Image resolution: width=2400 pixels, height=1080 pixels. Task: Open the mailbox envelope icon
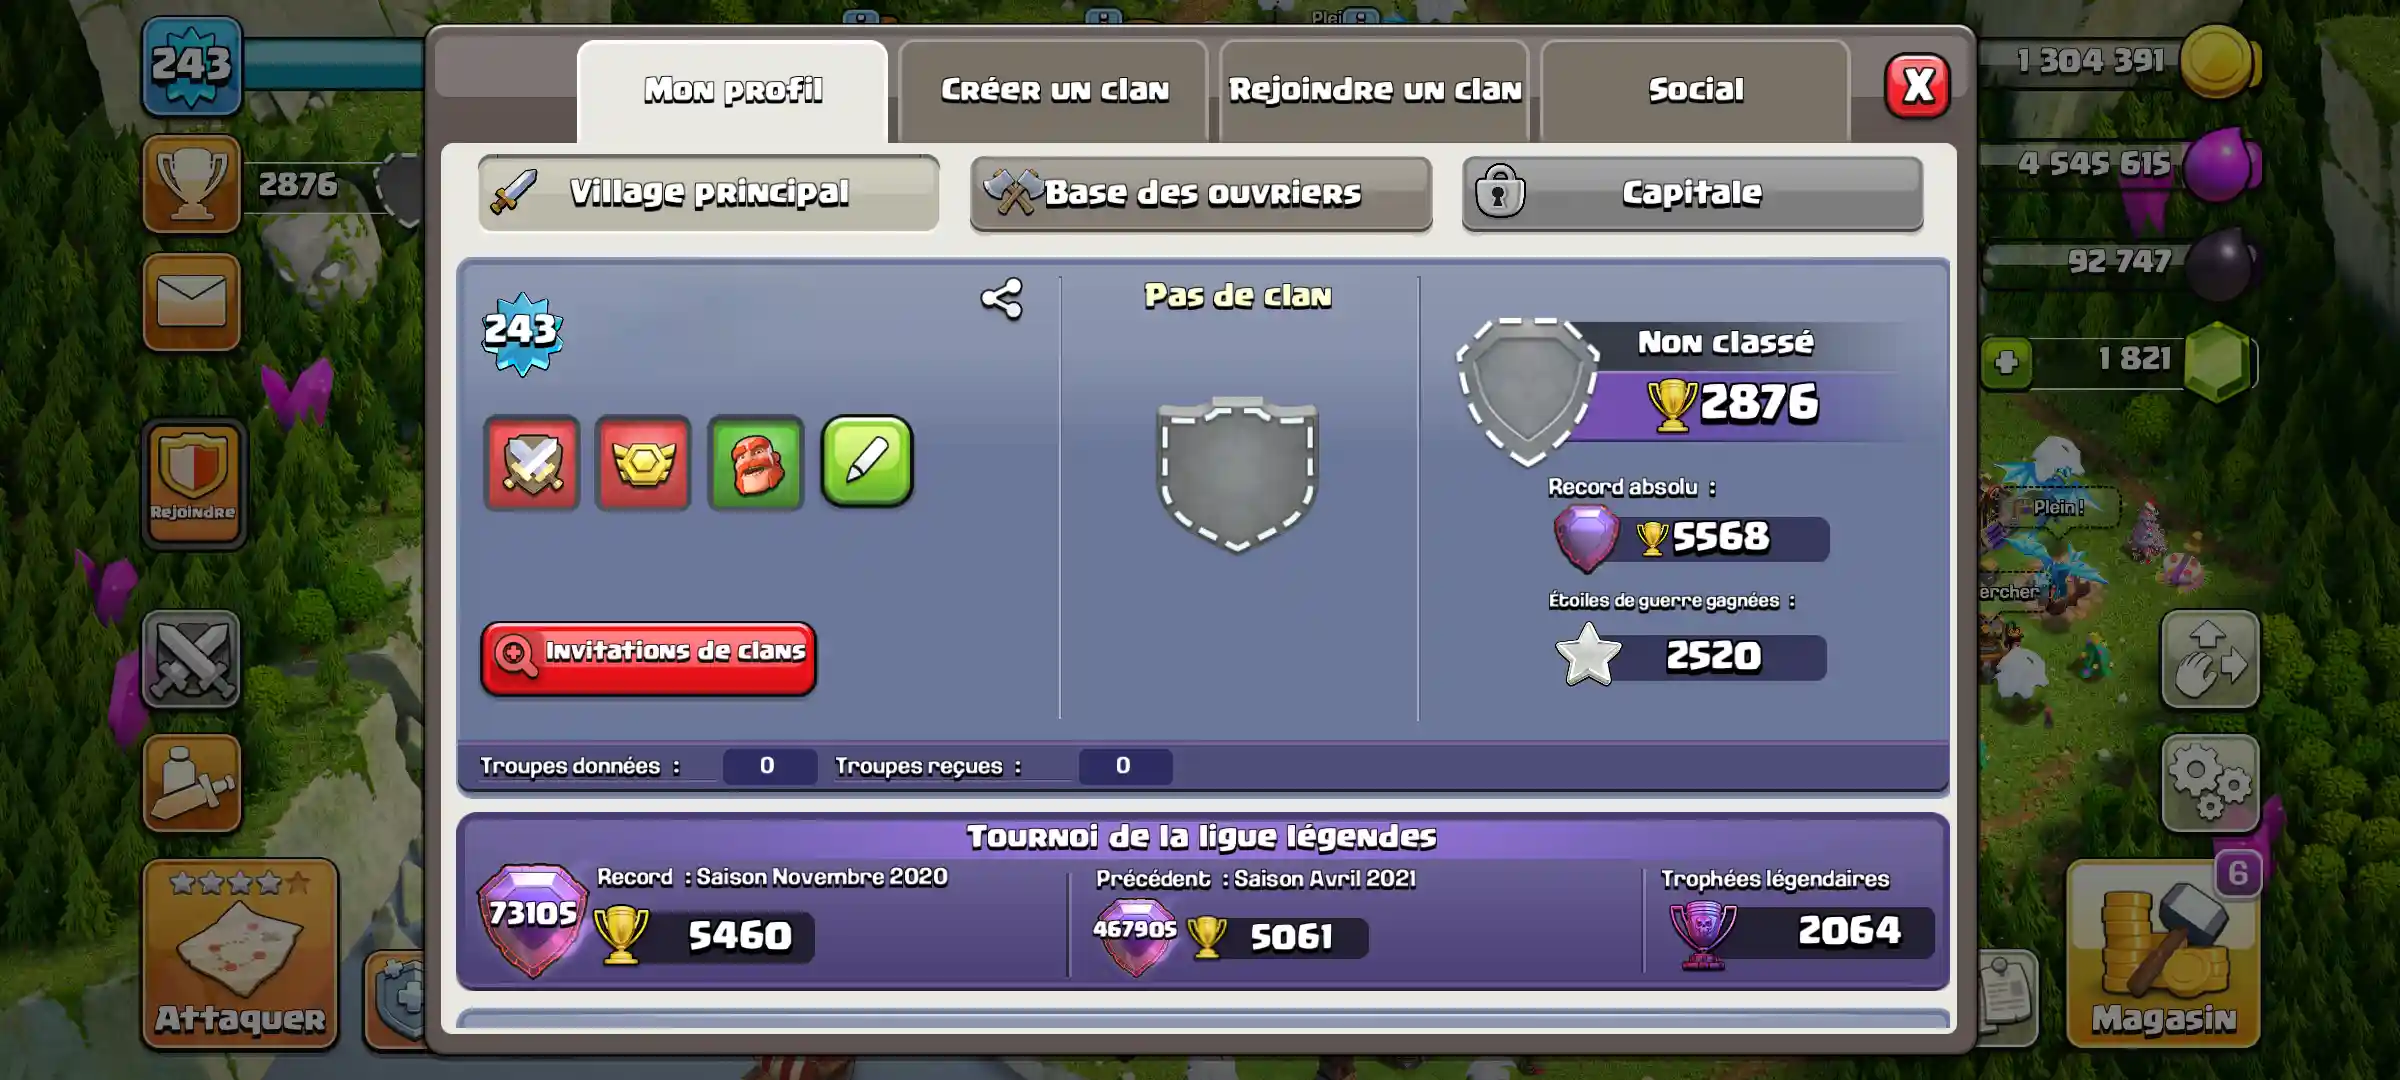pyautogui.click(x=192, y=302)
